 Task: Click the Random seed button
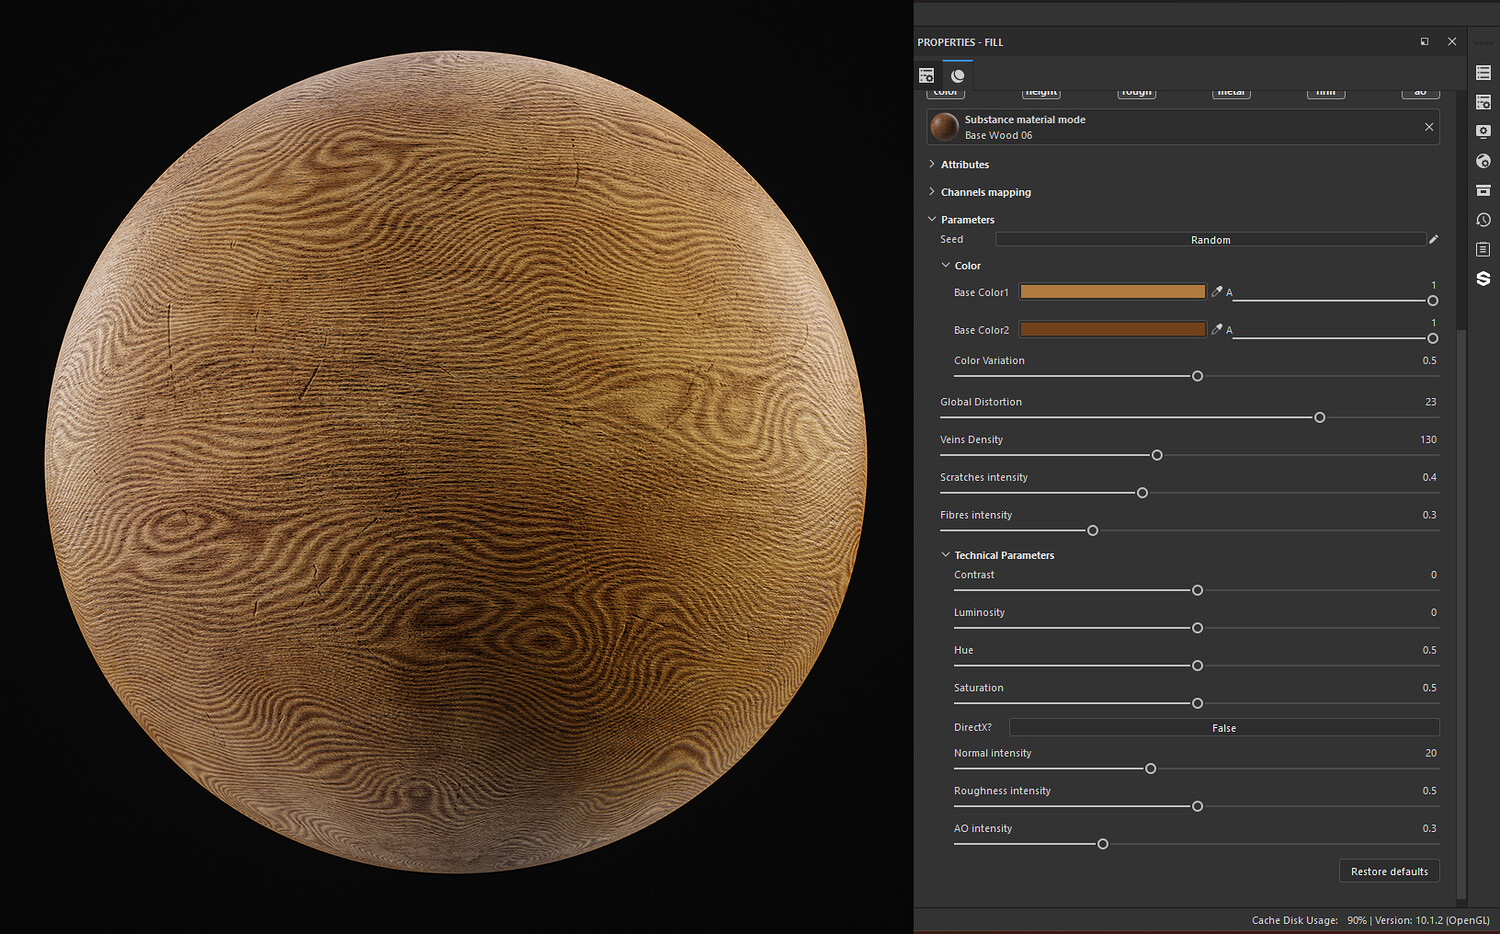click(1210, 240)
